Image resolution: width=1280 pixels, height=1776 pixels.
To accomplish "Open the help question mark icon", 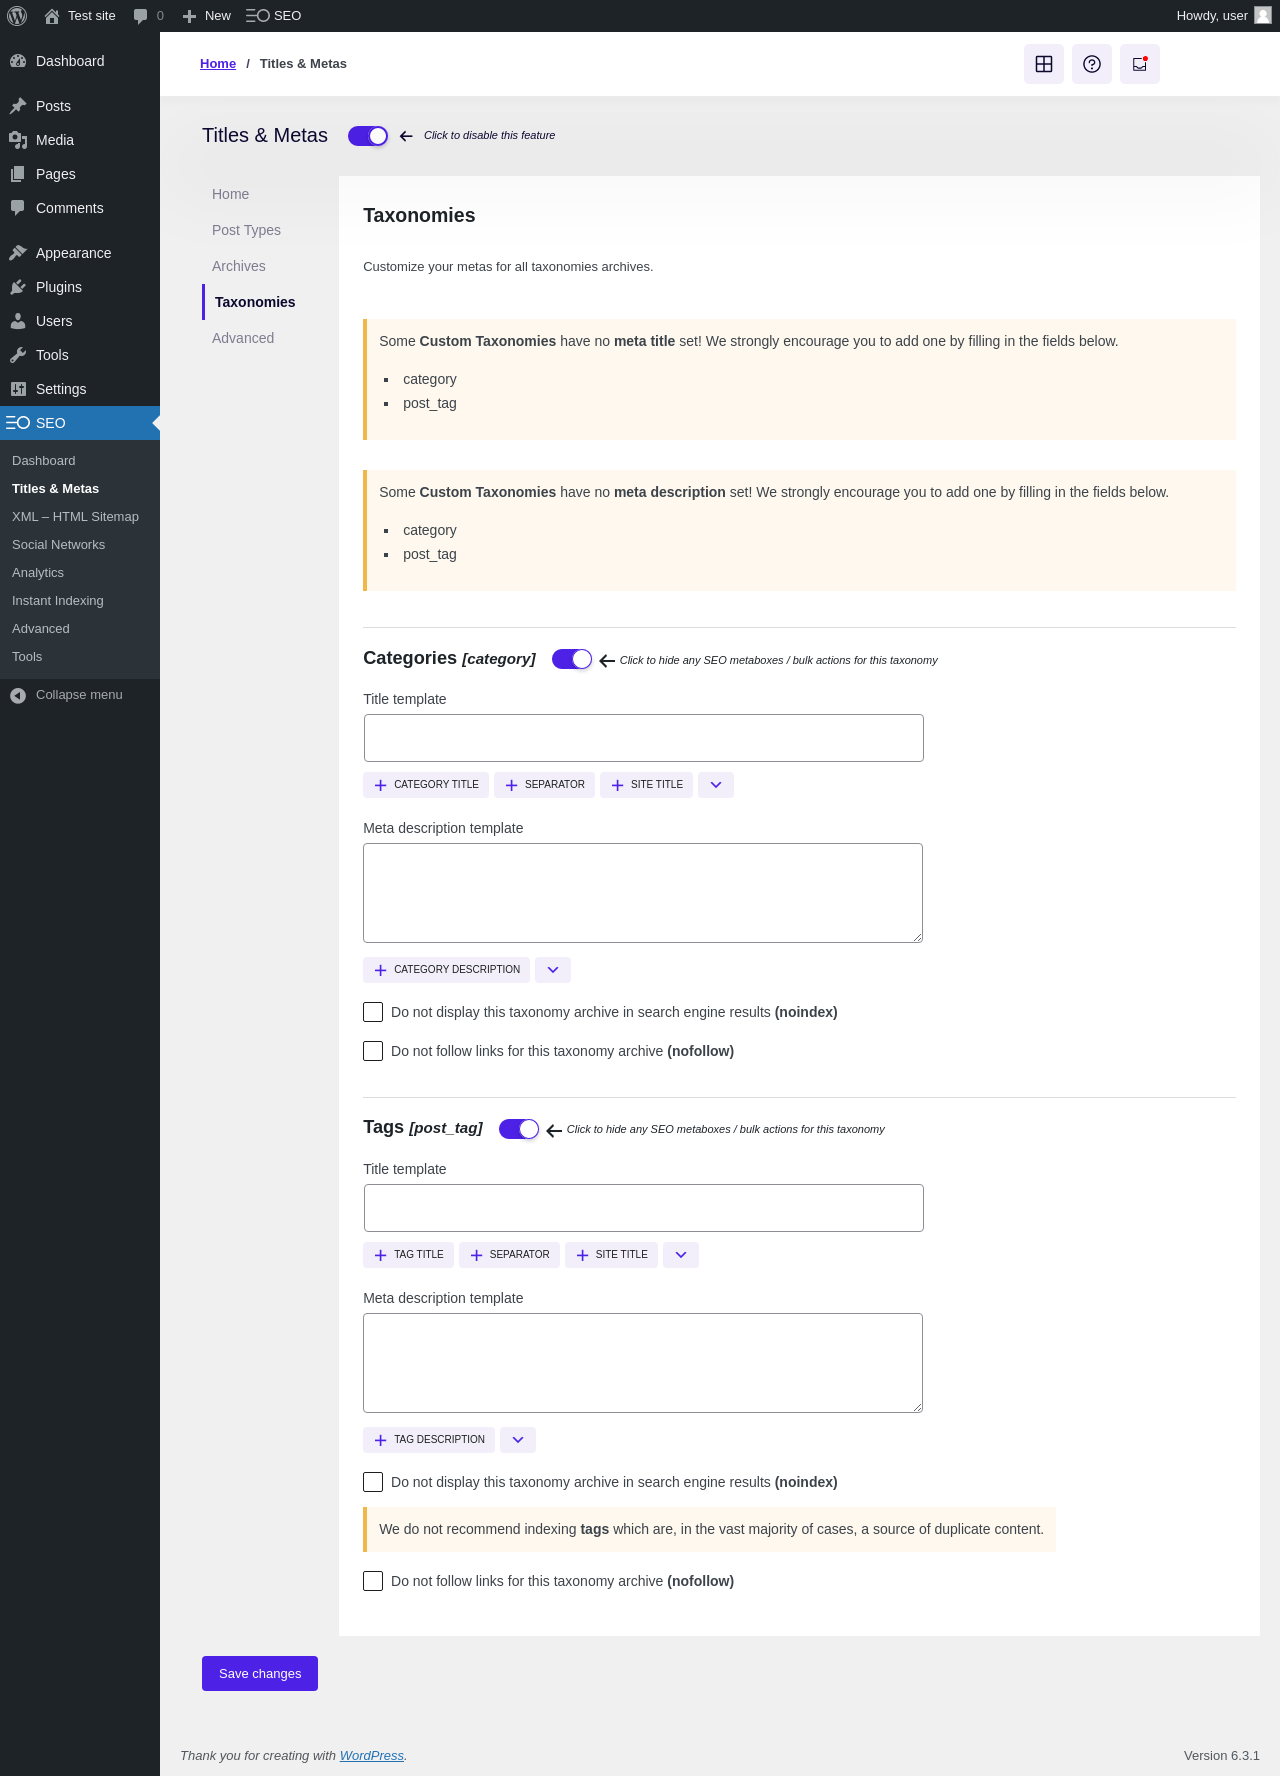I will pyautogui.click(x=1092, y=64).
